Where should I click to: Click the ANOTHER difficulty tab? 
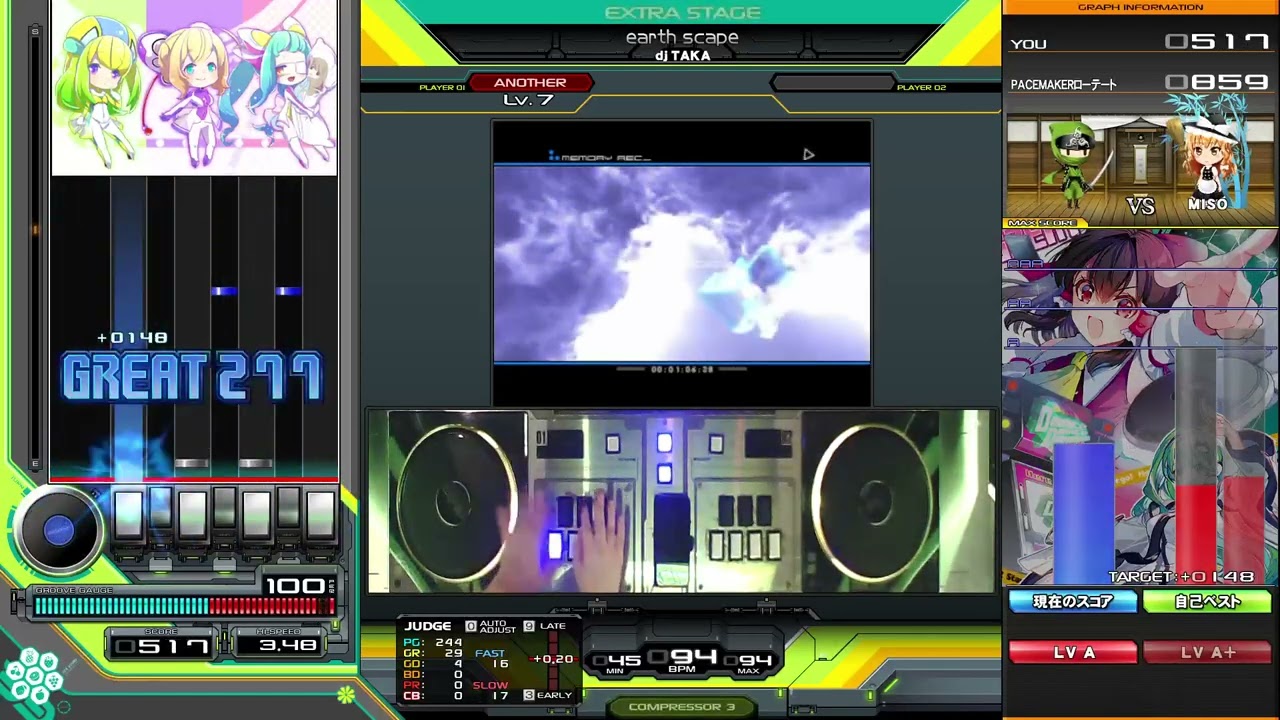pos(530,83)
